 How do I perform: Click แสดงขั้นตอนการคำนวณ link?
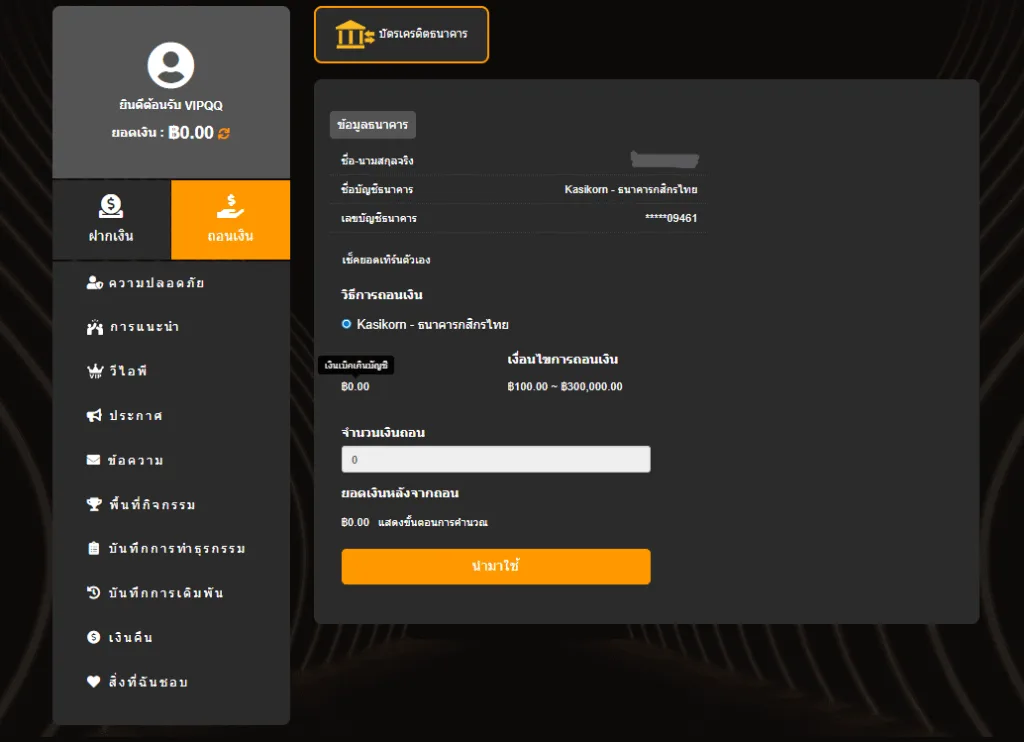pyautogui.click(x=432, y=523)
